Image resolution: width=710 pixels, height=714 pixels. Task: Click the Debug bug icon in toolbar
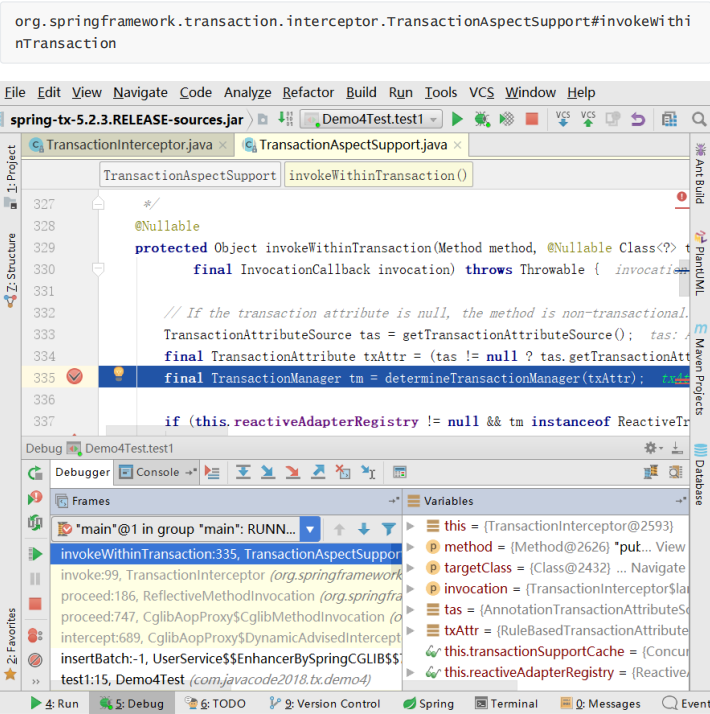pos(481,119)
